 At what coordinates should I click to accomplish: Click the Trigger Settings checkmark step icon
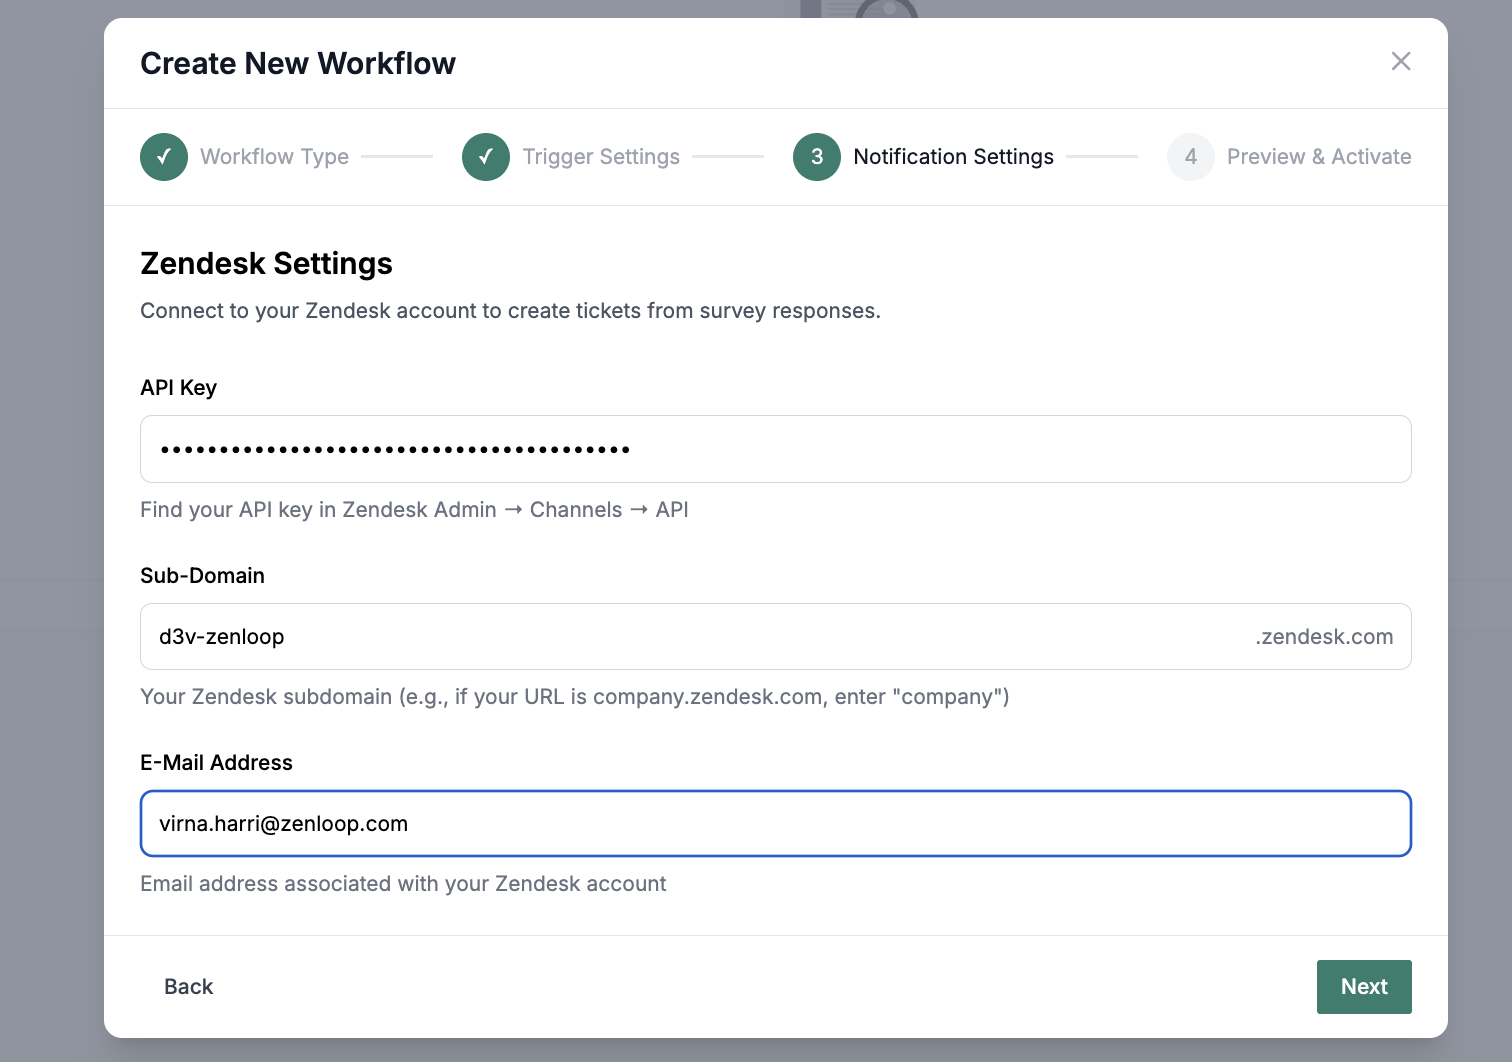(486, 157)
